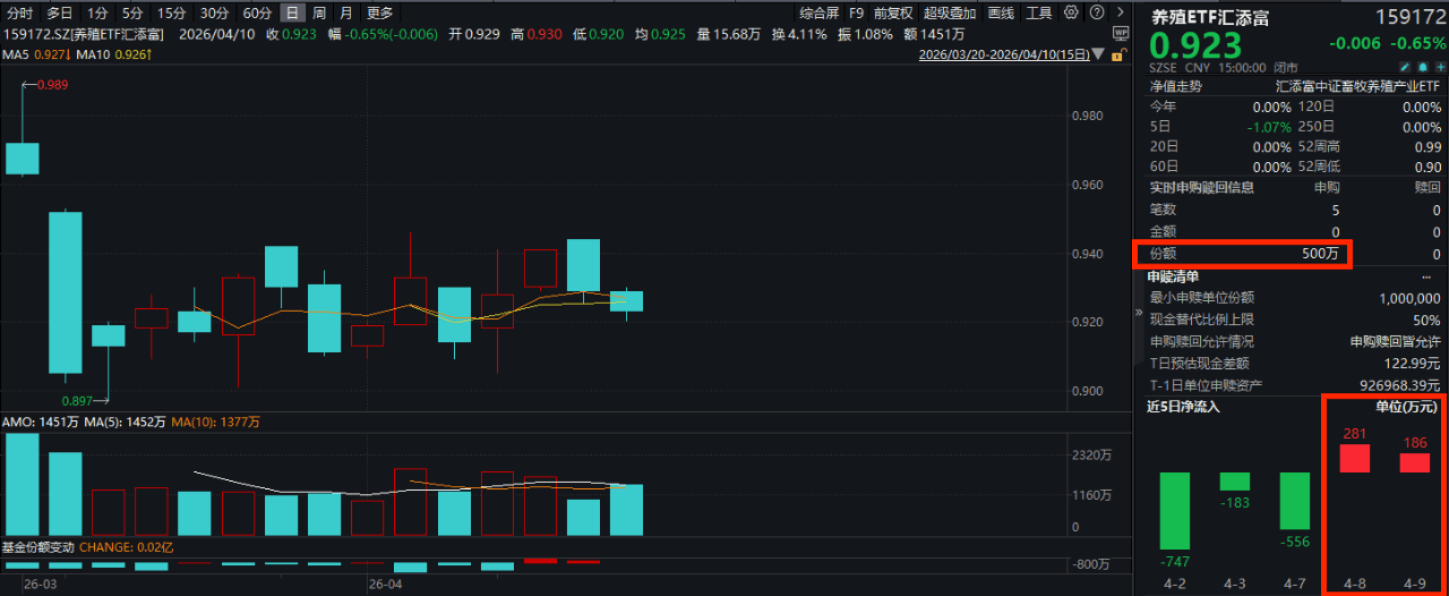Switch to the 周 weekly chart tab
Image resolution: width=1449 pixels, height=596 pixels.
[x=319, y=13]
